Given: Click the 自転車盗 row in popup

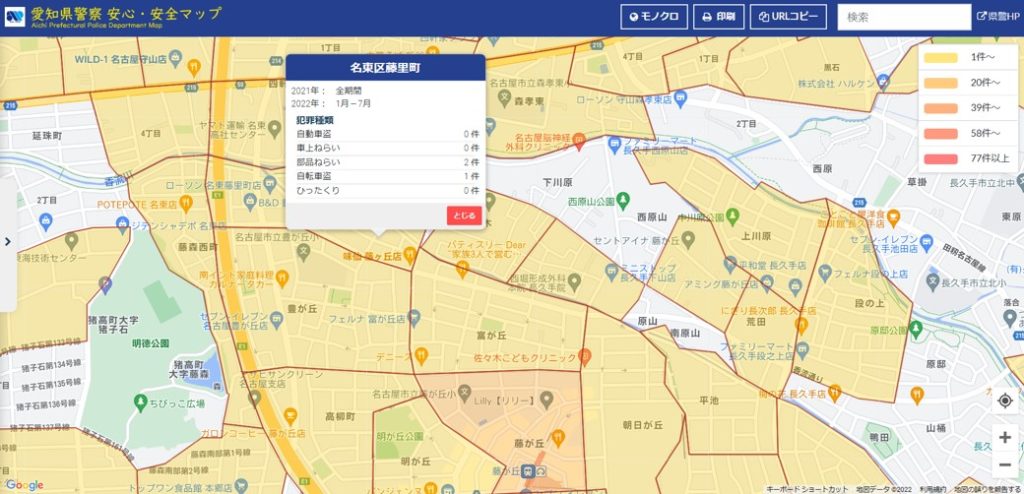Looking at the screenshot, I should [388, 176].
